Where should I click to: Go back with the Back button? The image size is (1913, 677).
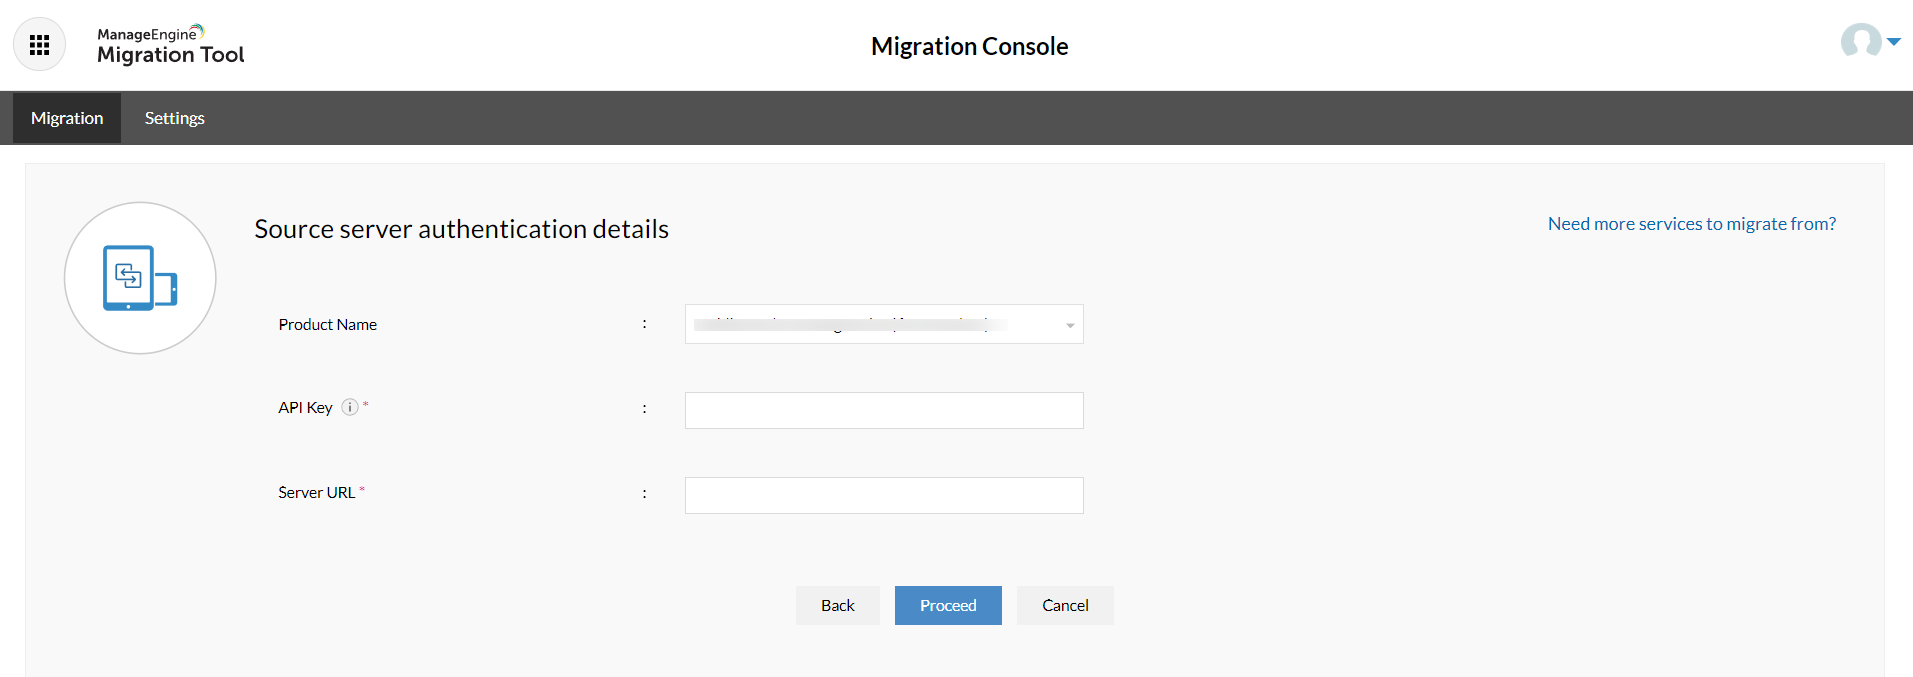[837, 605]
